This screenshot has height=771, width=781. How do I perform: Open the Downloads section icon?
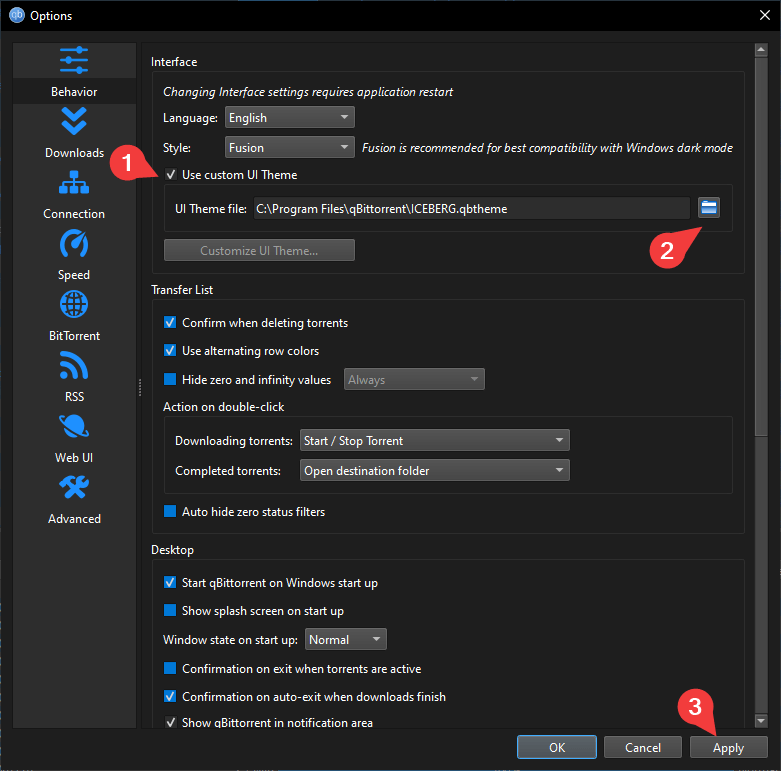[x=74, y=122]
